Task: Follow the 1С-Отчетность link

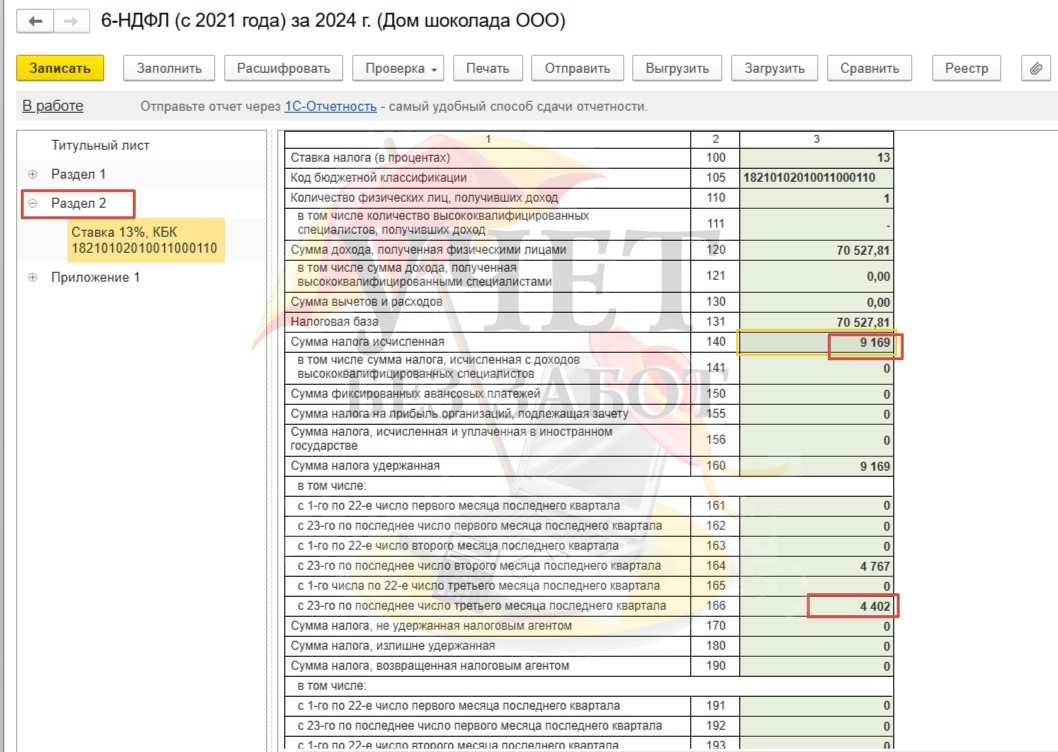Action: (331, 106)
